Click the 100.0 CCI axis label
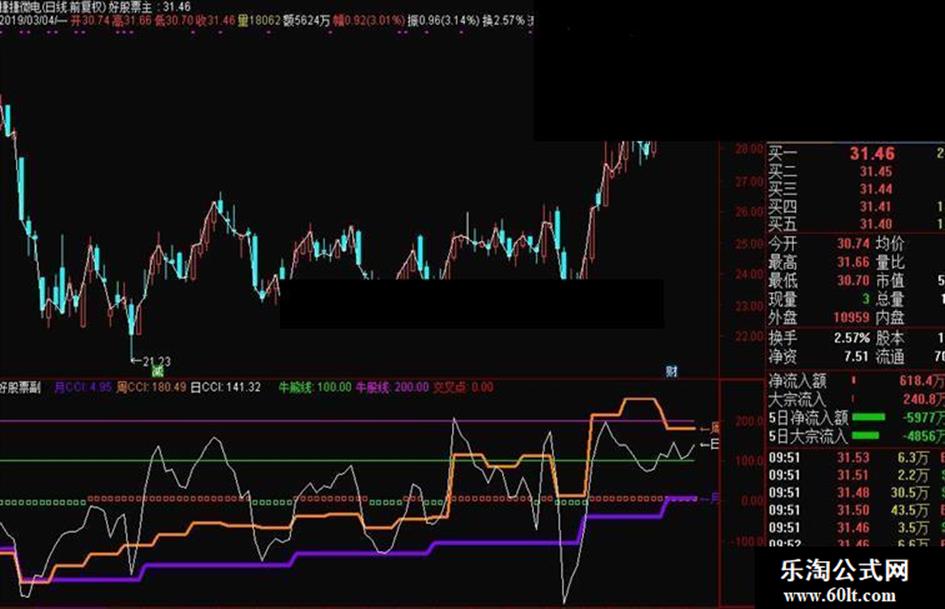Image resolution: width=945 pixels, height=609 pixels. tap(749, 461)
